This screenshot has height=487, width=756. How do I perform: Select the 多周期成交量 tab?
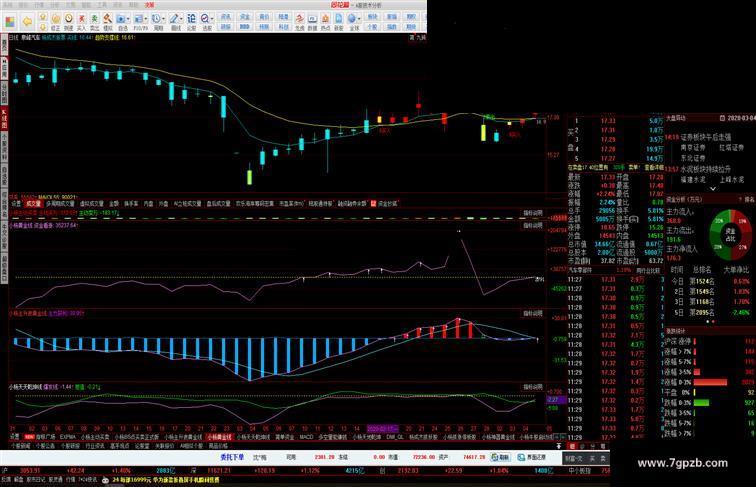tap(60, 204)
